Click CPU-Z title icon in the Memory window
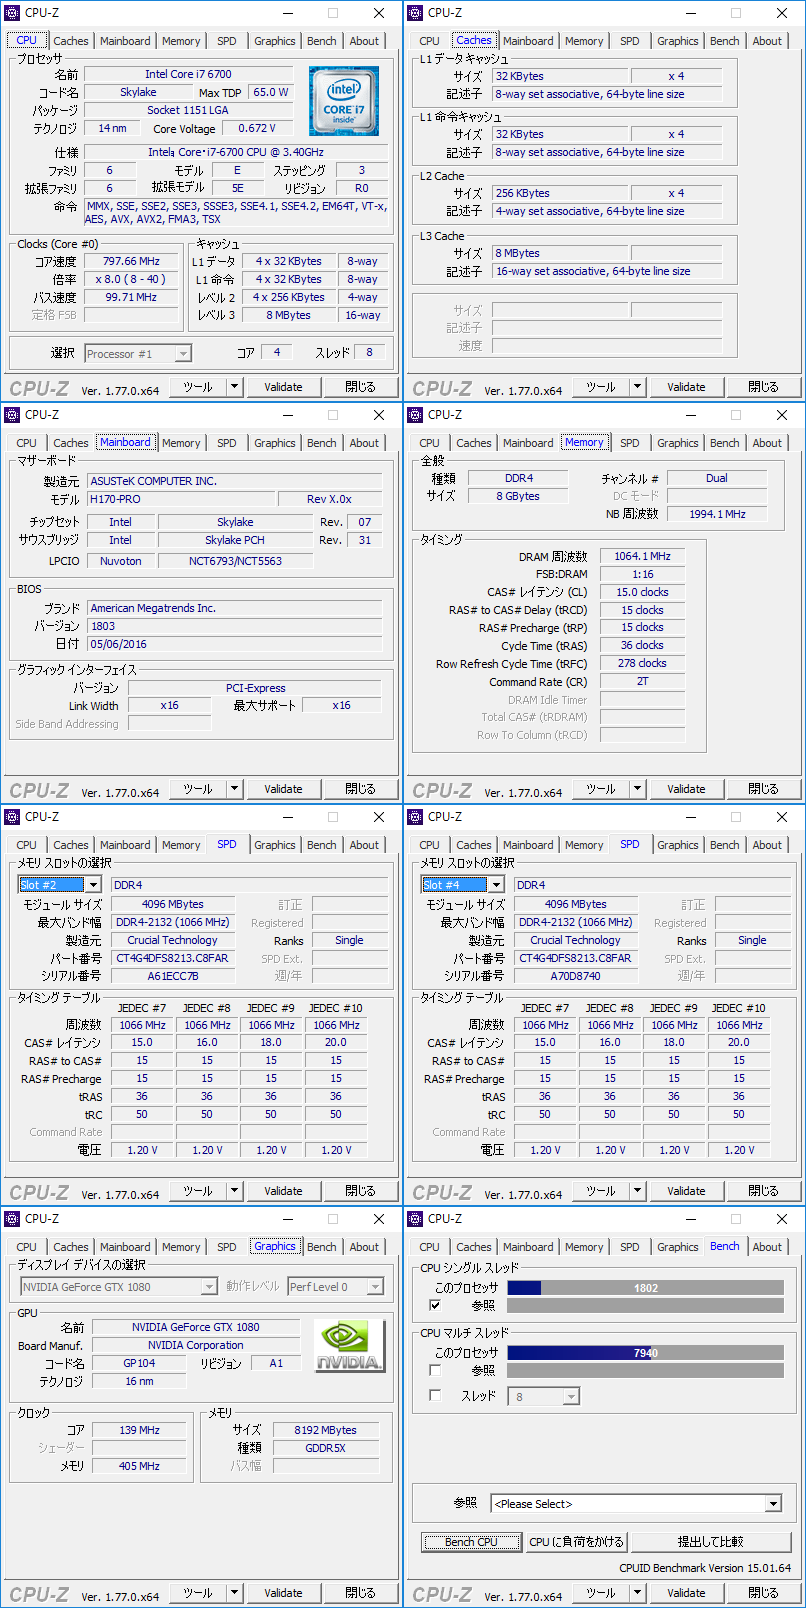 416,415
